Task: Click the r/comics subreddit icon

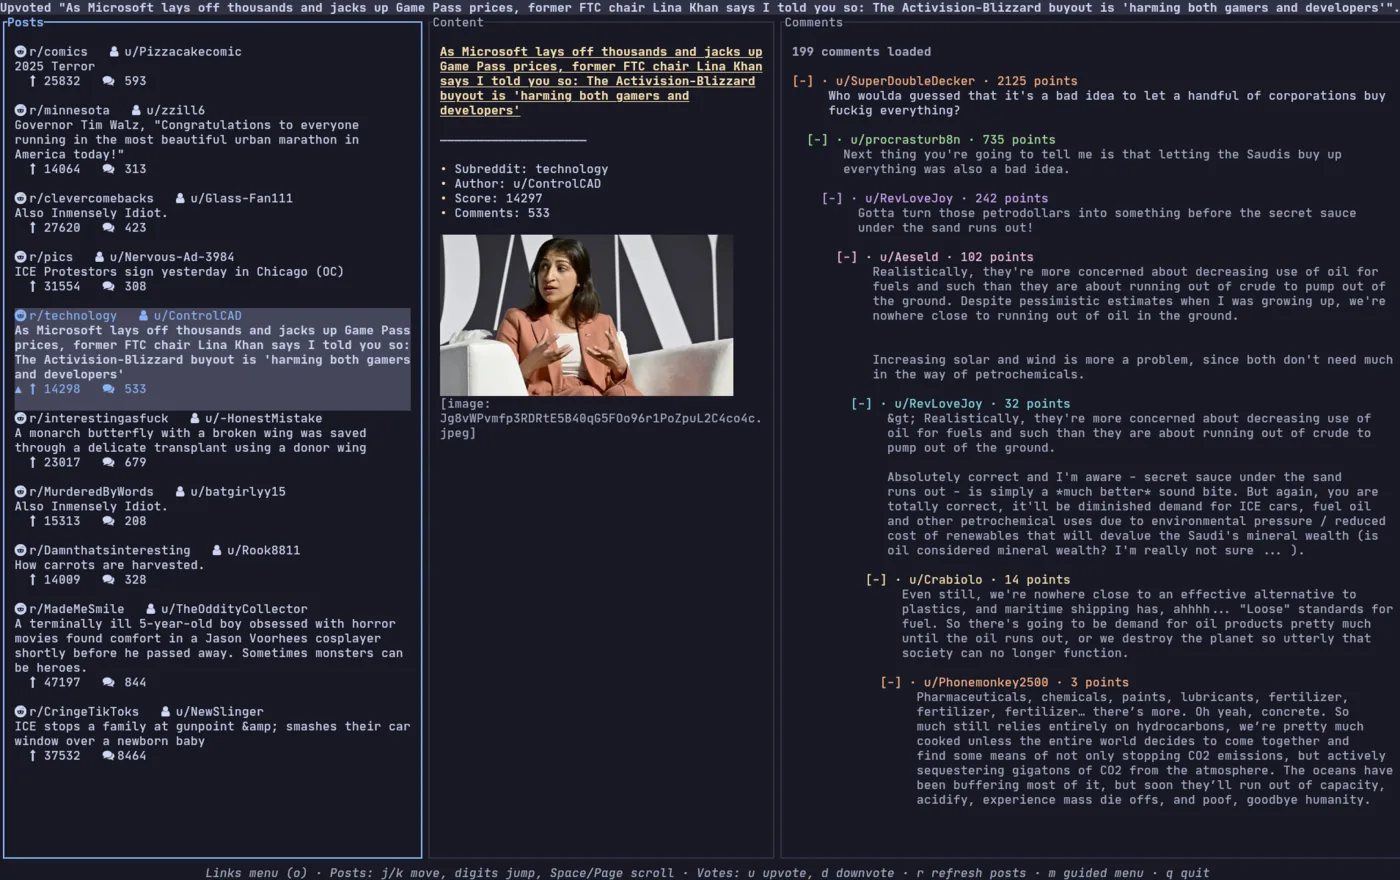Action: pyautogui.click(x=21, y=51)
